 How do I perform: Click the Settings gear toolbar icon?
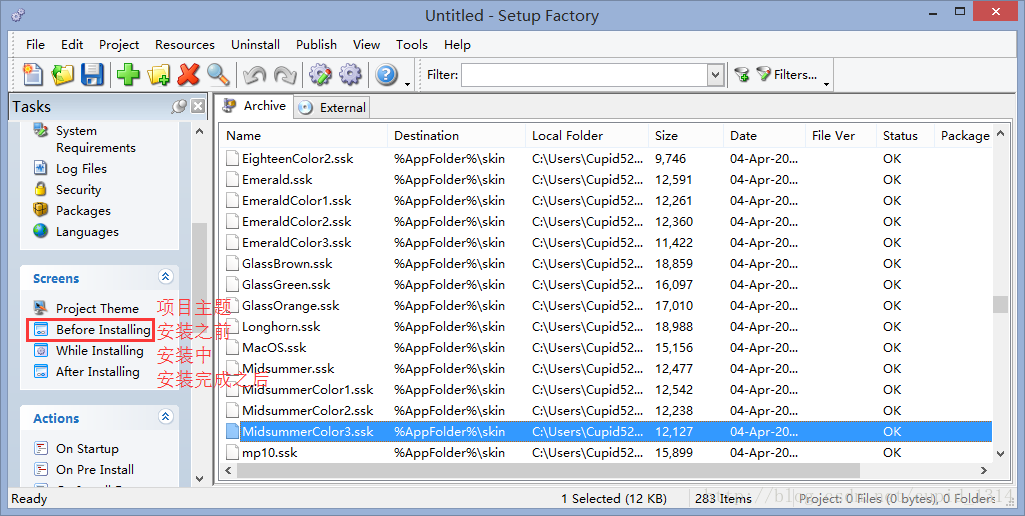pos(350,75)
